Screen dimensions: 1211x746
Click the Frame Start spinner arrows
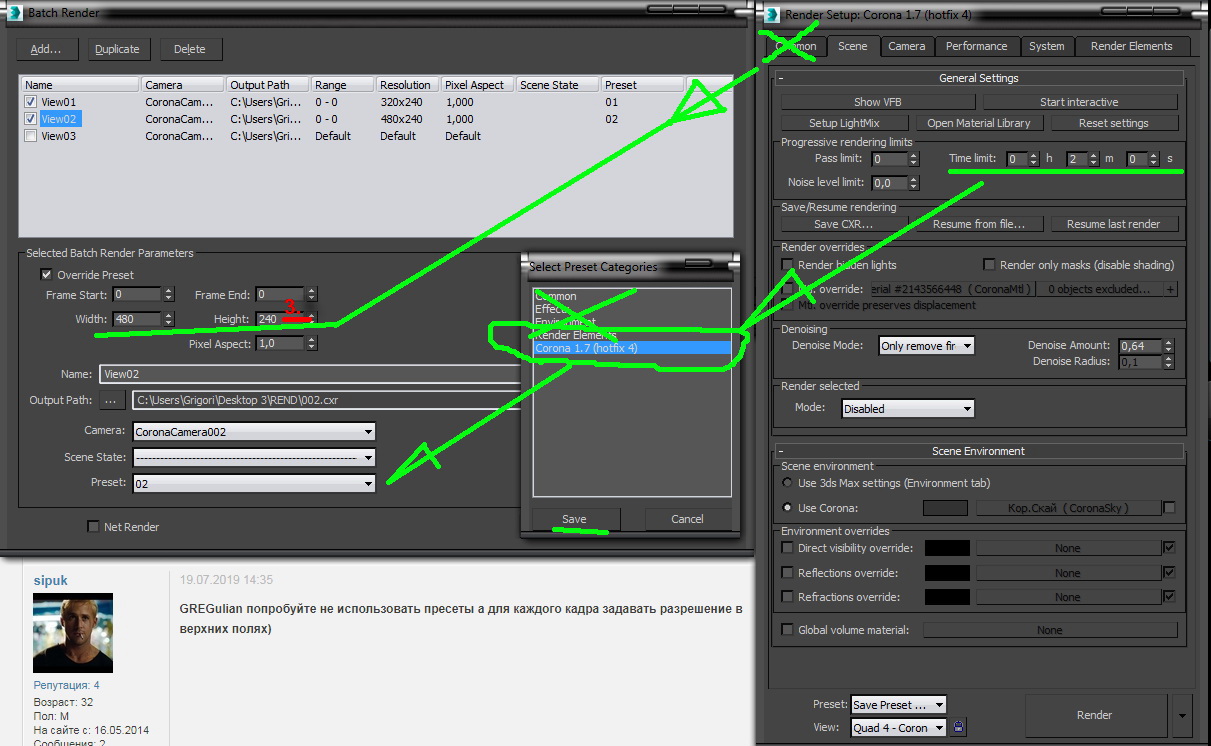pos(168,295)
